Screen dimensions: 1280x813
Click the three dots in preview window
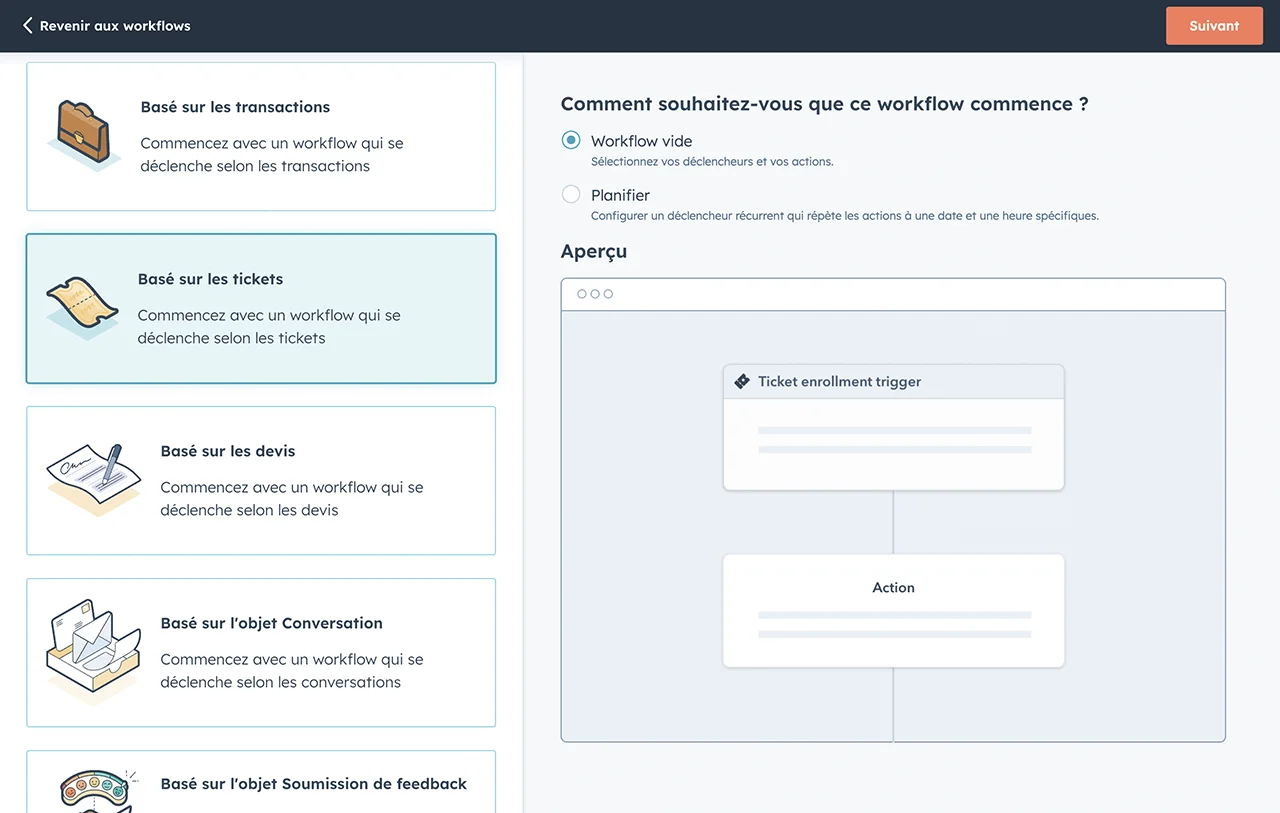pyautogui.click(x=595, y=294)
